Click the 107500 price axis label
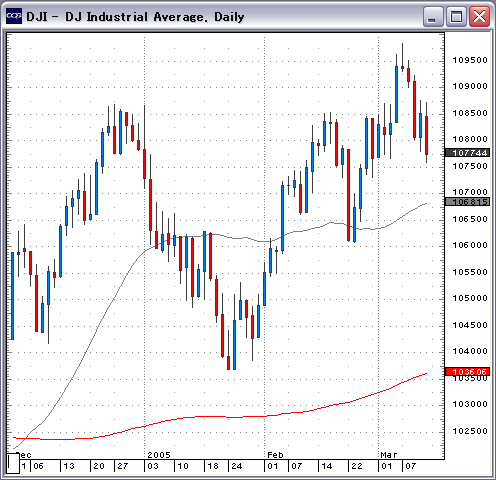496x480 pixels. click(x=470, y=166)
